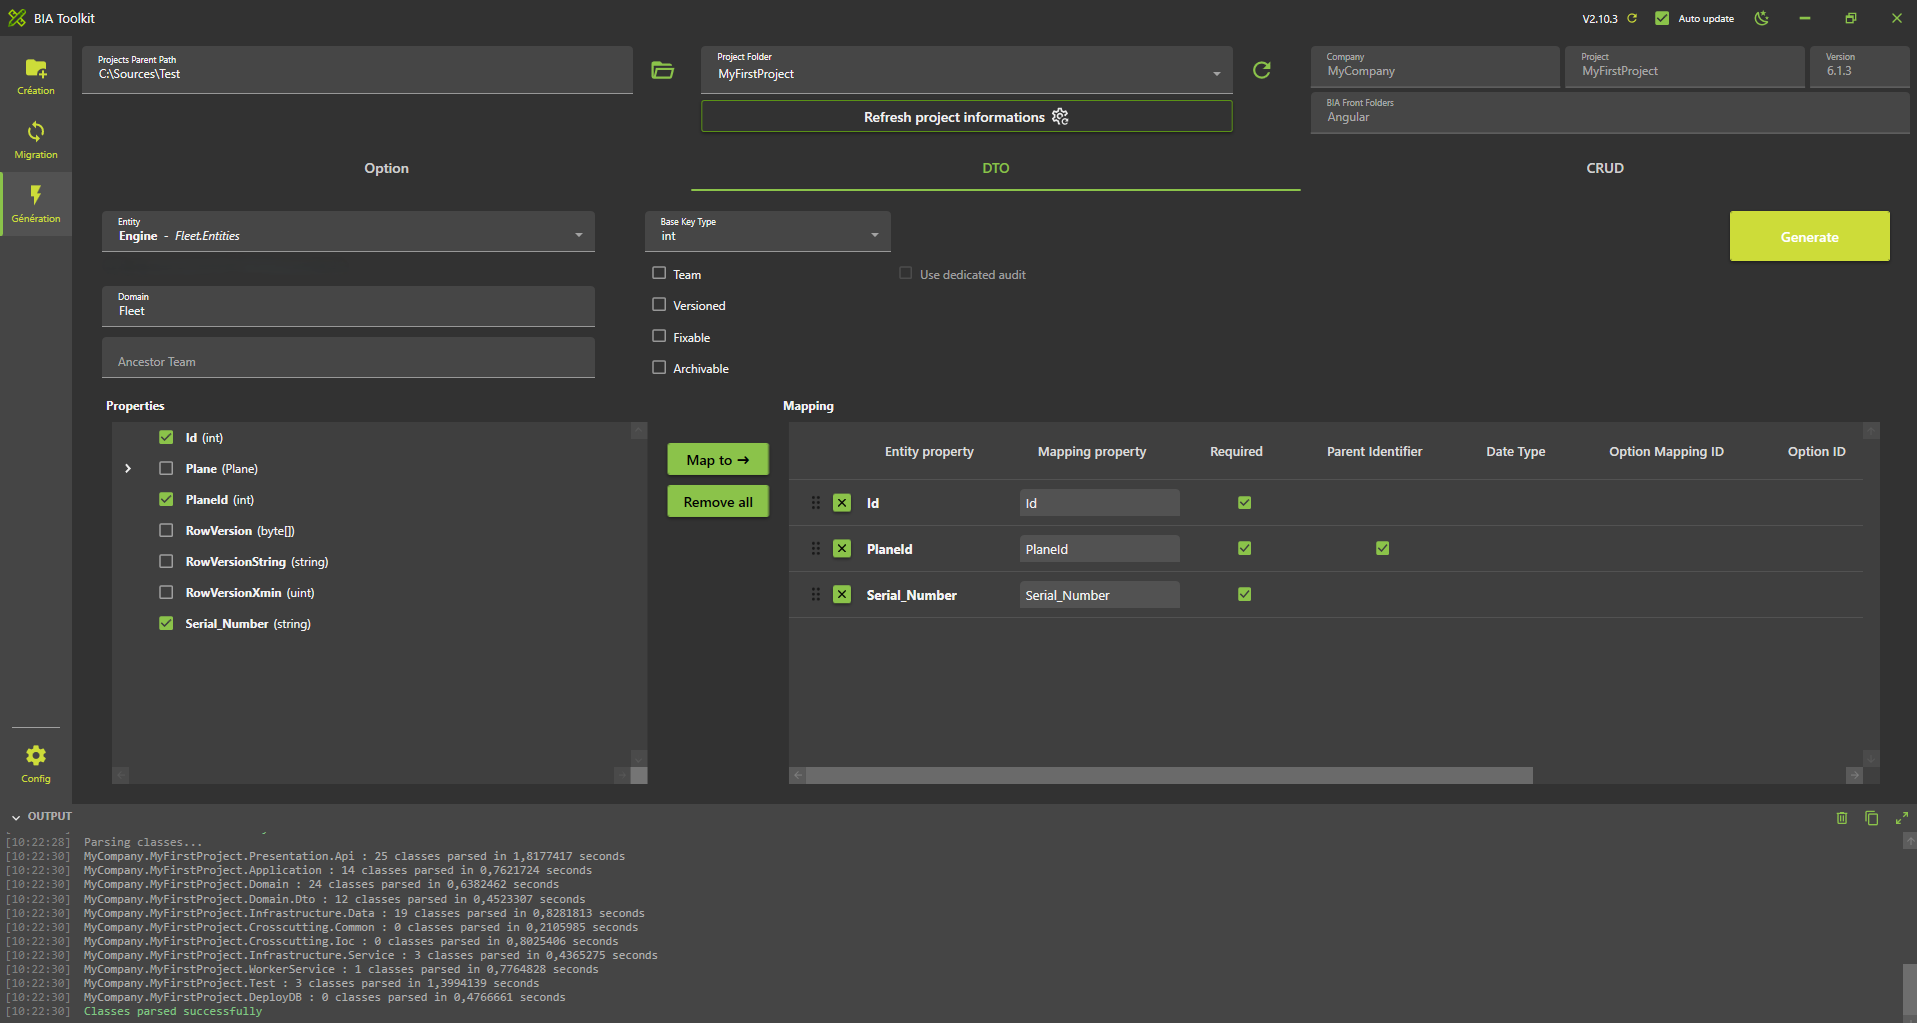Copy the output log to clipboard
Image resolution: width=1917 pixels, height=1023 pixels.
1872,818
